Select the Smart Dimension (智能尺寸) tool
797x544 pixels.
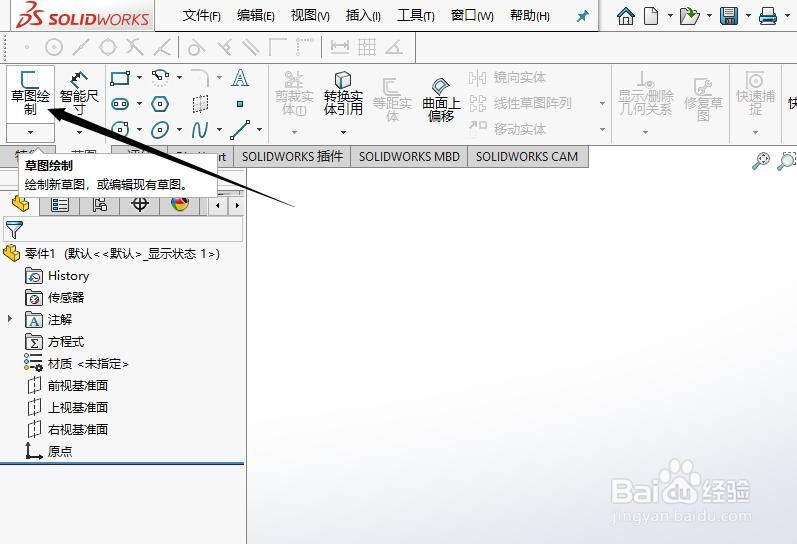(79, 94)
